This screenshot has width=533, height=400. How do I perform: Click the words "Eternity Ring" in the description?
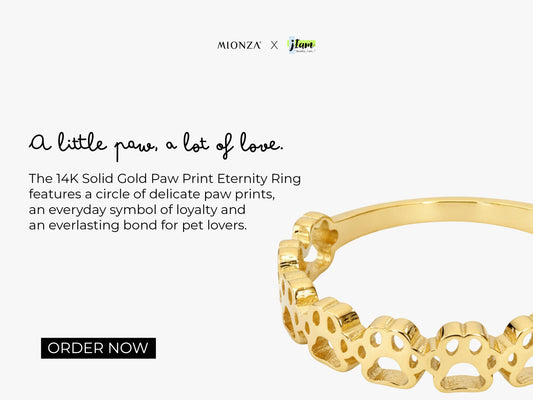[x=259, y=179]
